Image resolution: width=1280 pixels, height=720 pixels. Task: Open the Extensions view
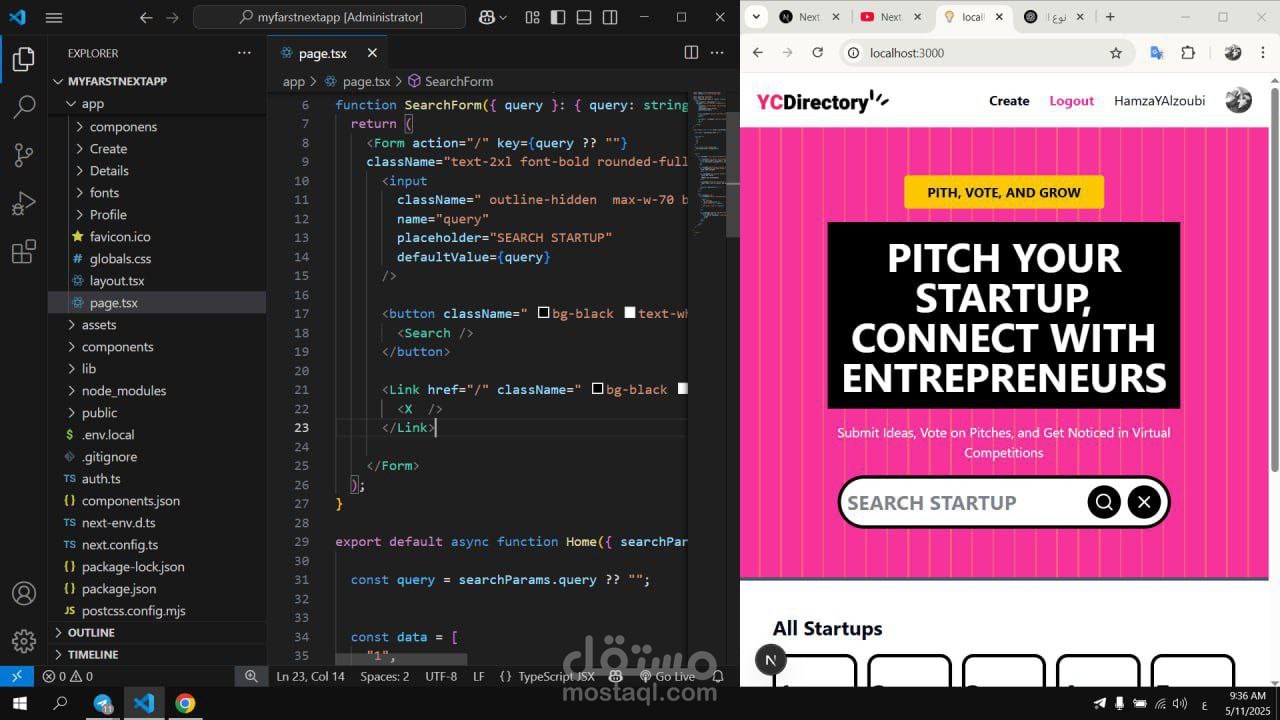pos(24,252)
